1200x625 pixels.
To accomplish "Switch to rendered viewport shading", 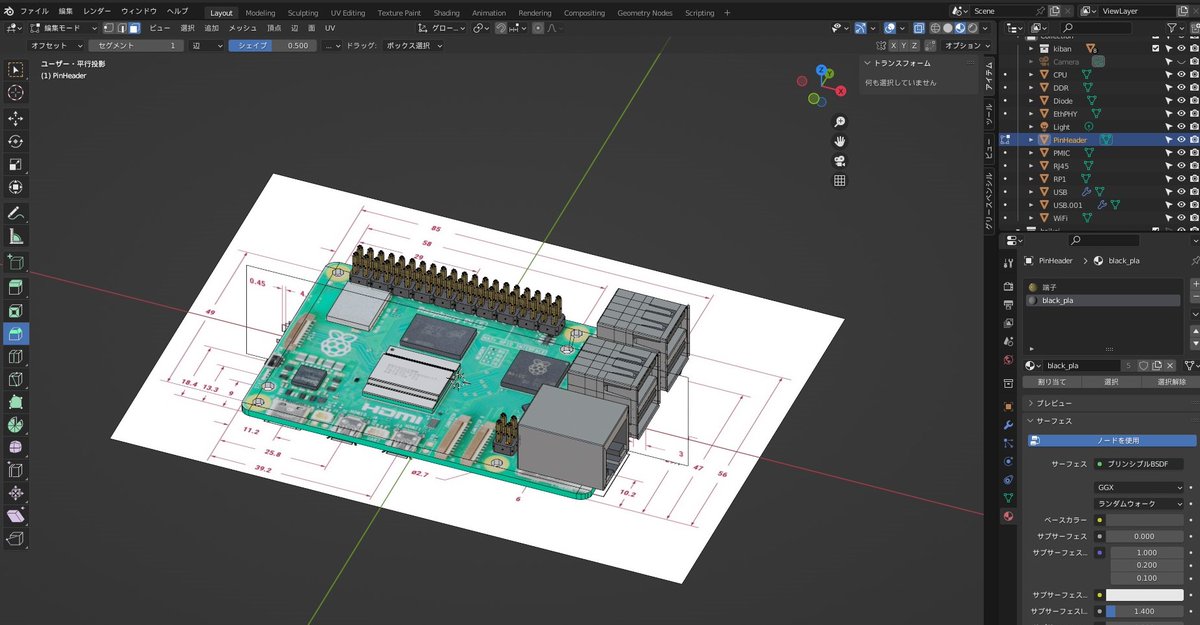I will click(x=973, y=28).
